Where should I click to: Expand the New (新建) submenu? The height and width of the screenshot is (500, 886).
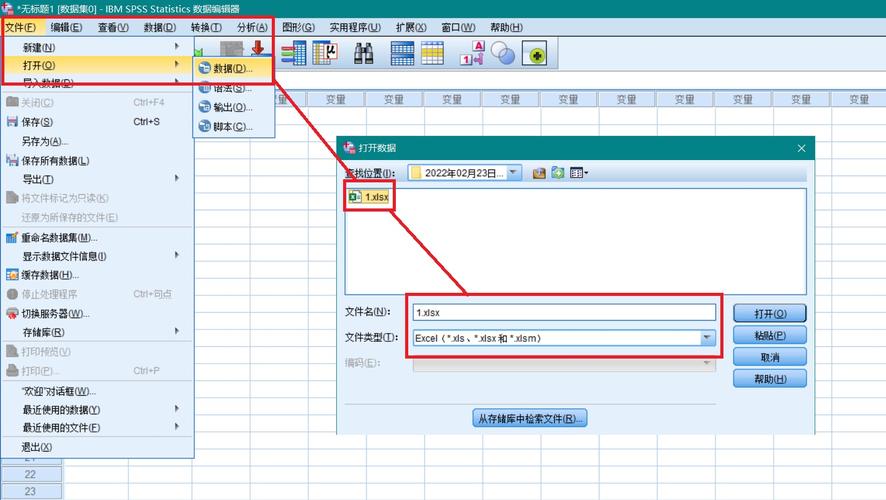point(176,47)
